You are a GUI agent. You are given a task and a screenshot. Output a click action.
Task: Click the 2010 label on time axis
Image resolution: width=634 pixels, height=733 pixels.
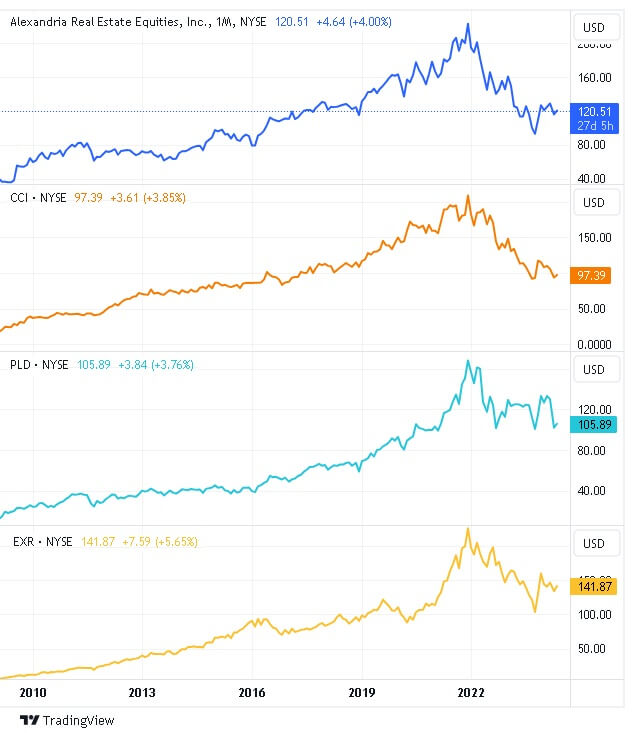[33, 692]
